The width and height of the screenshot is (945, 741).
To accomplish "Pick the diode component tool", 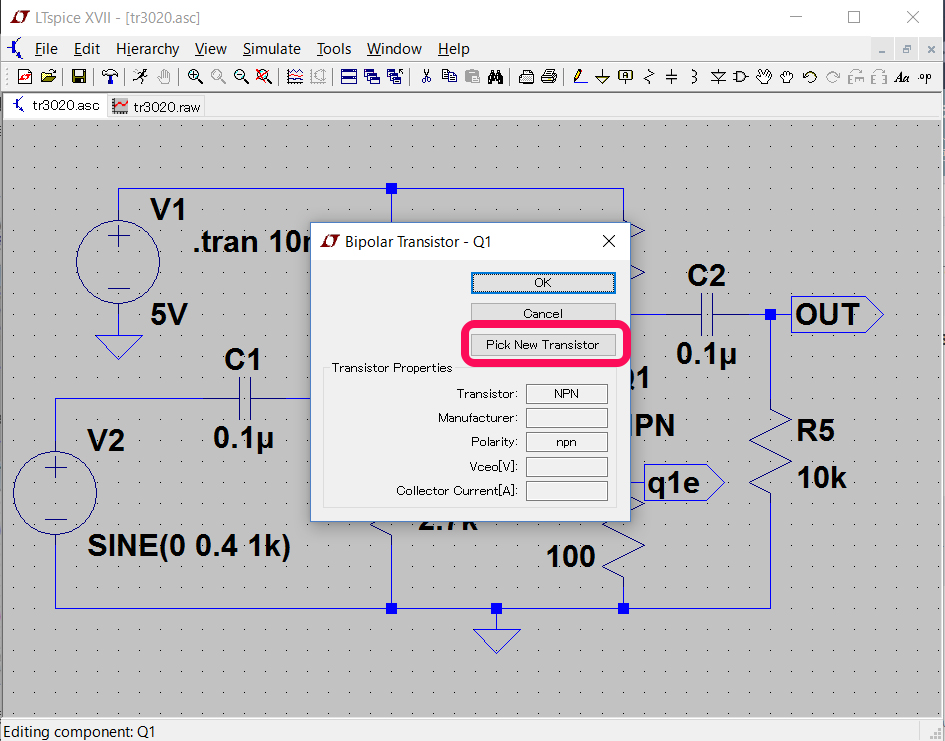I will (x=718, y=76).
